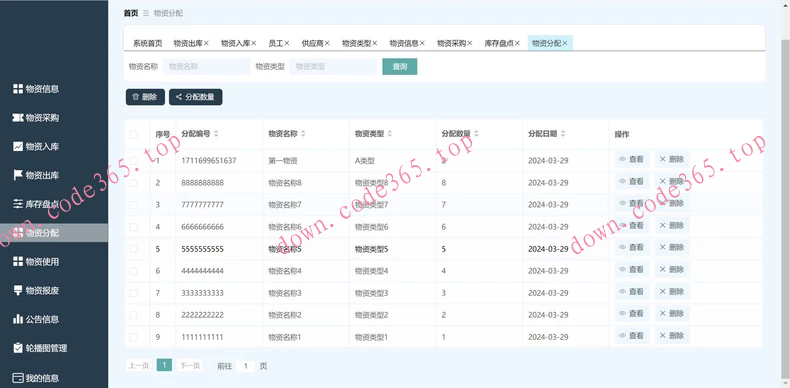The width and height of the screenshot is (790, 388).
Task: Switch to the 供应商 tab
Action: point(312,43)
